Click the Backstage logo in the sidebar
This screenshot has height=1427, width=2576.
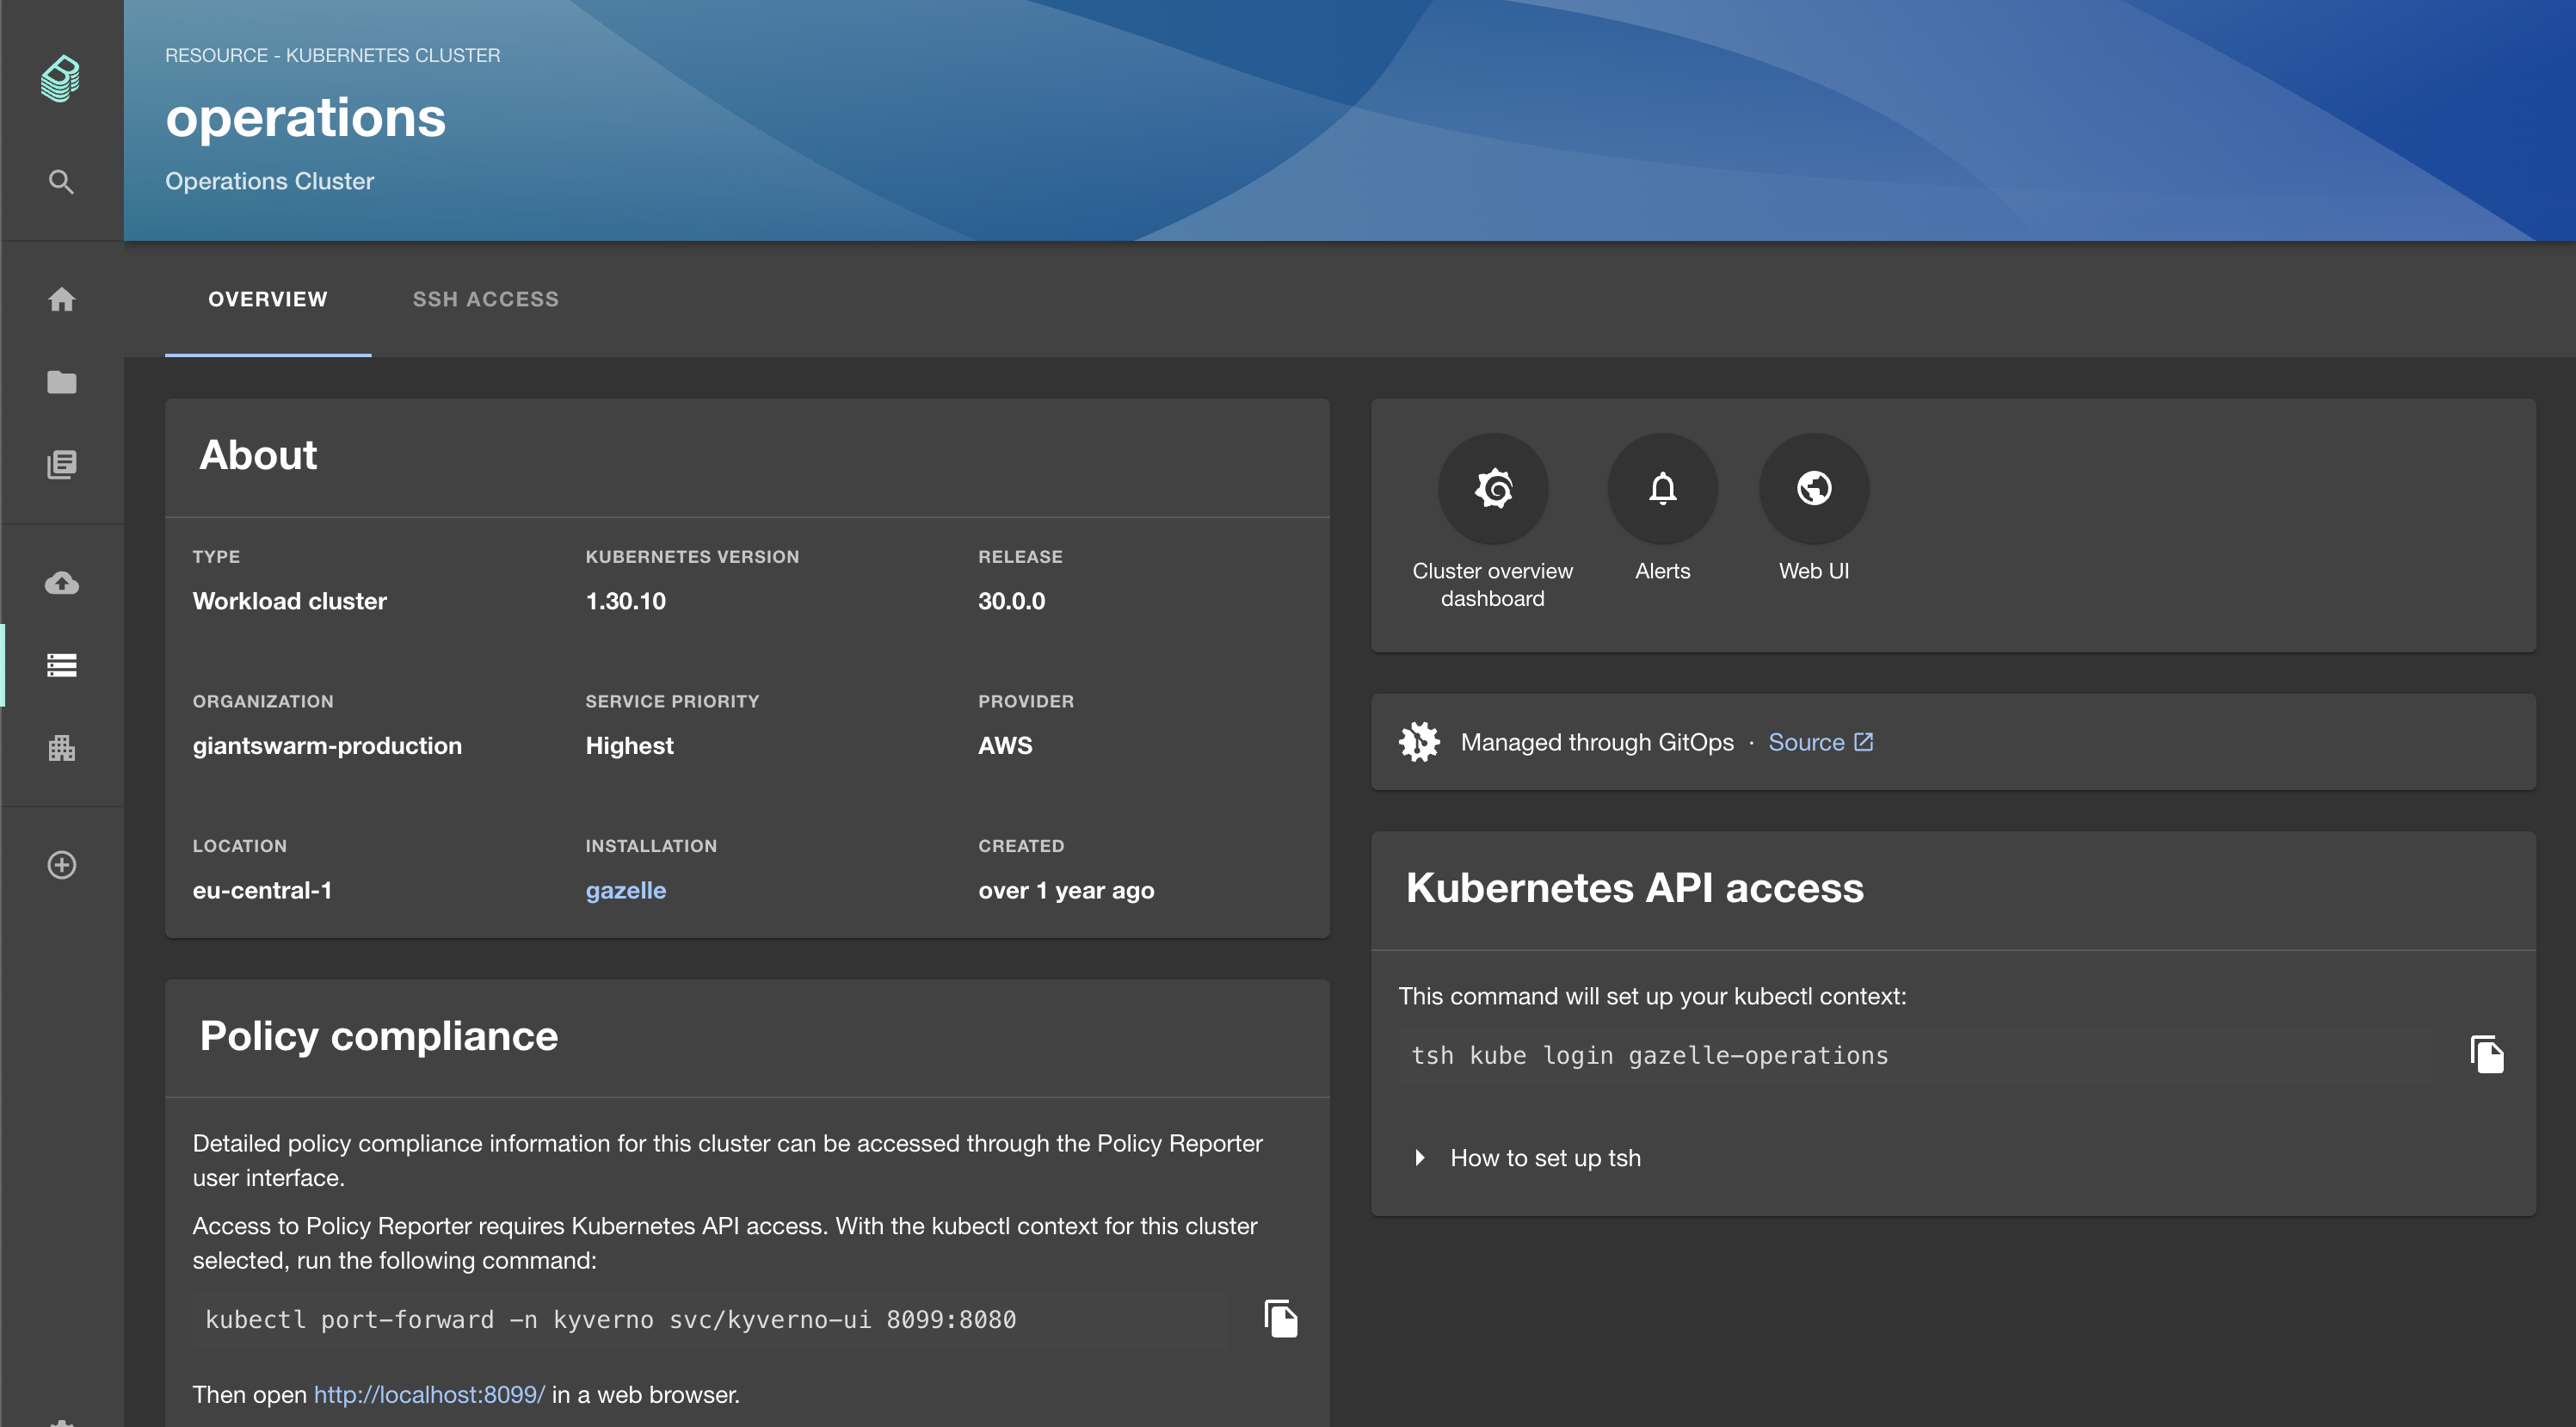[x=61, y=78]
